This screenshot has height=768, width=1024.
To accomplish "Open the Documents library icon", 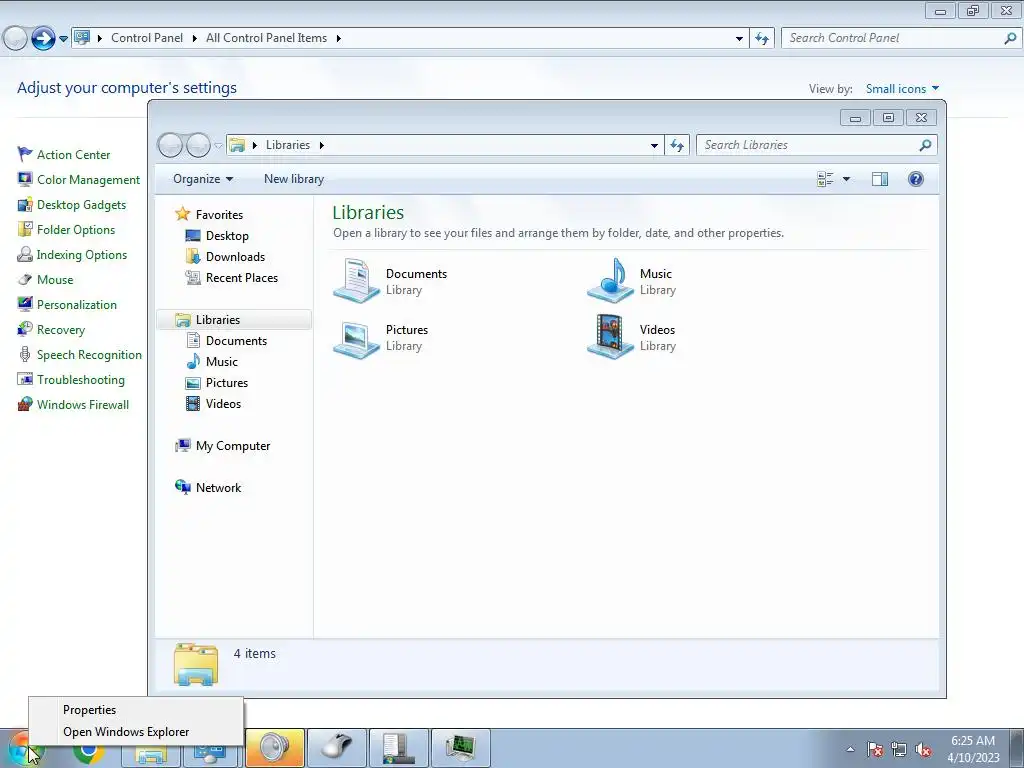I will pos(357,281).
